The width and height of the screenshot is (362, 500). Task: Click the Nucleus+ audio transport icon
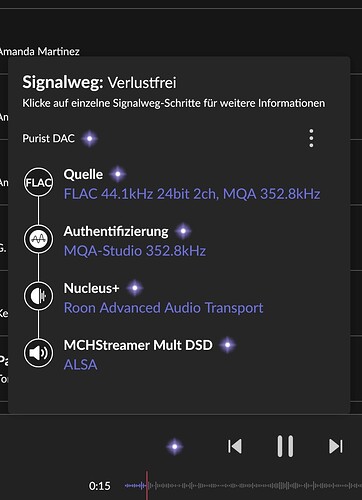coord(38,296)
